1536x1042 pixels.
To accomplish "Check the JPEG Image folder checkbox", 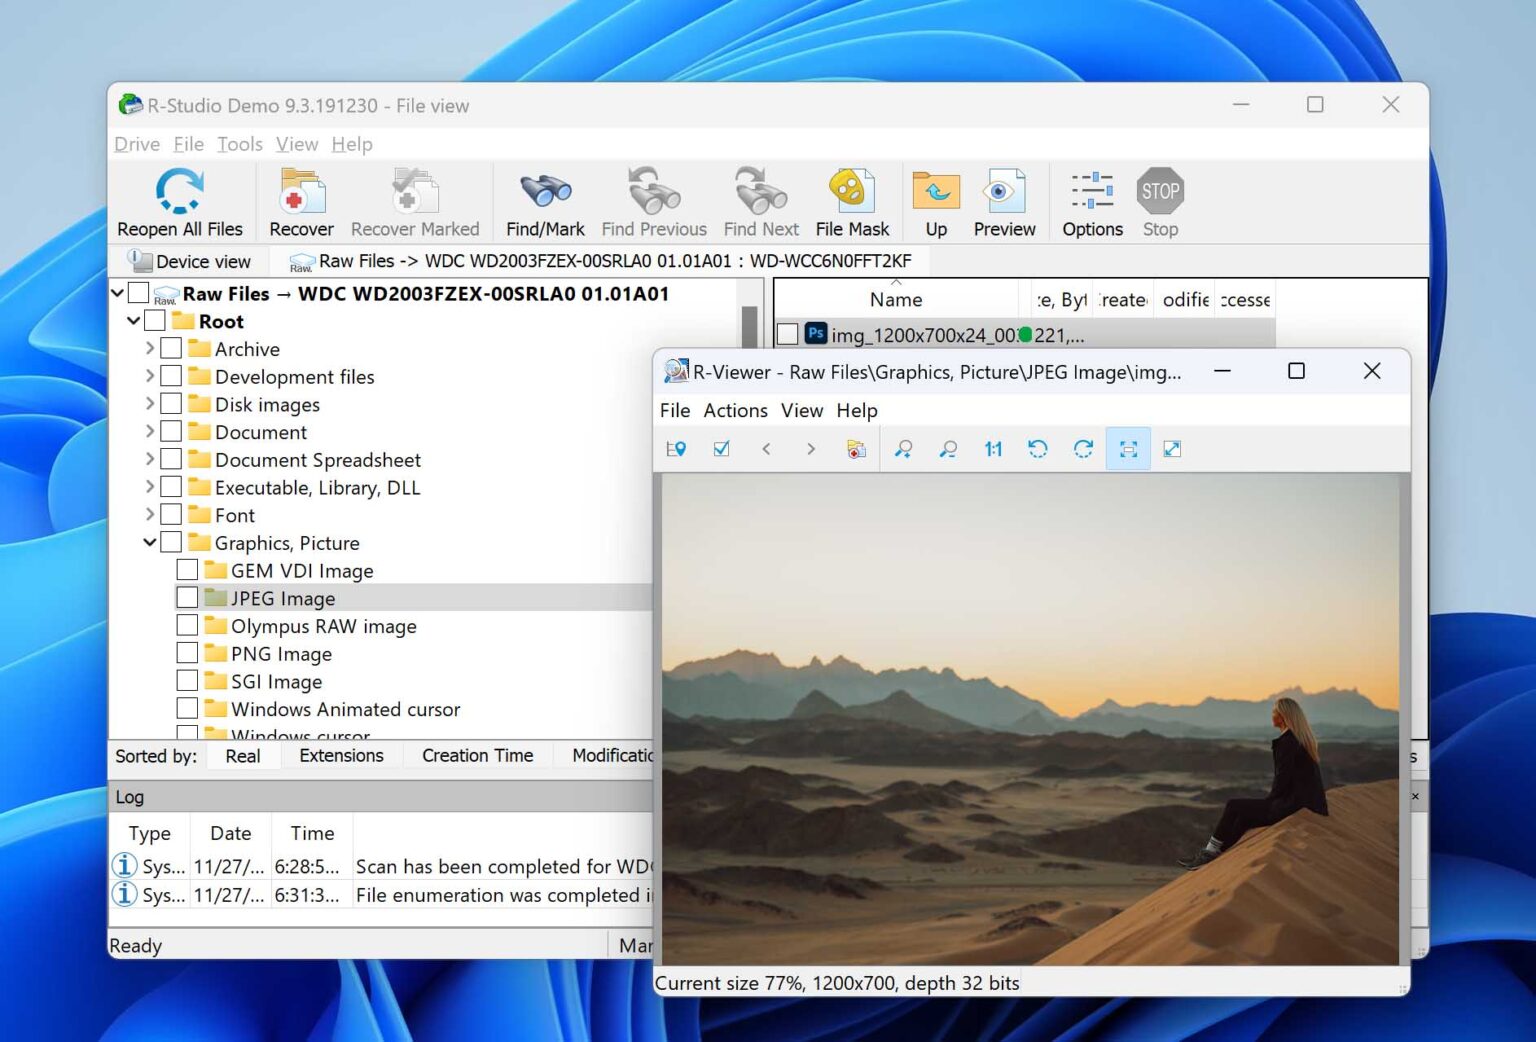I will pyautogui.click(x=187, y=597).
